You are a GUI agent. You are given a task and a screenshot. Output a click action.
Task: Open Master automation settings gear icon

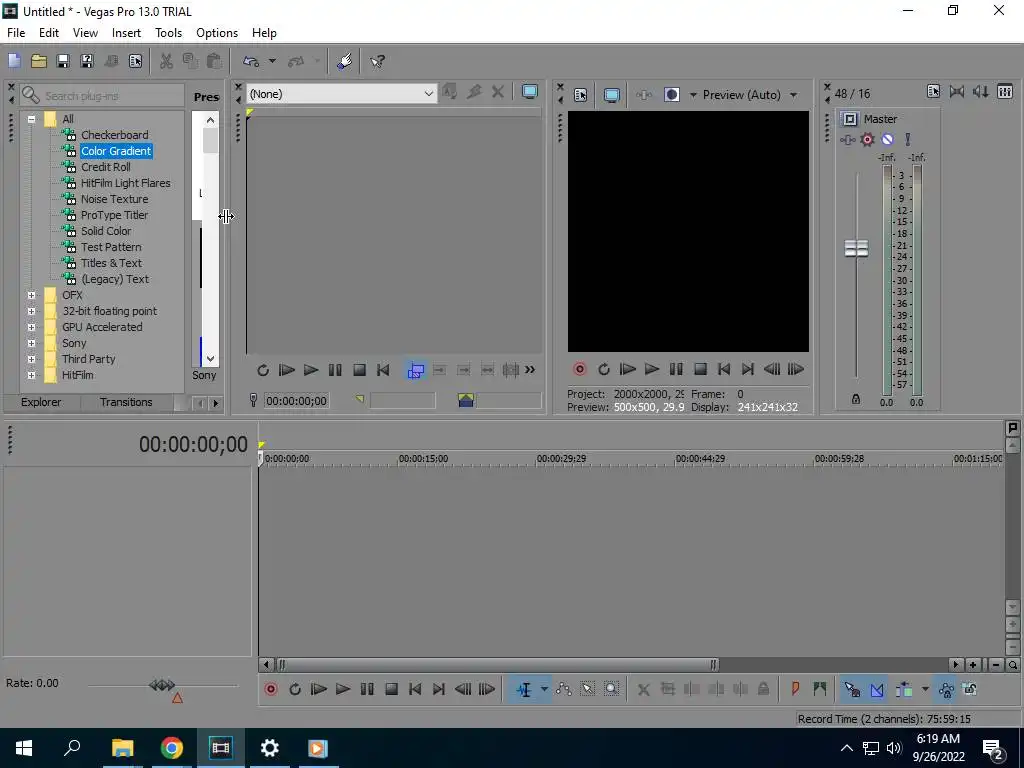click(x=867, y=139)
